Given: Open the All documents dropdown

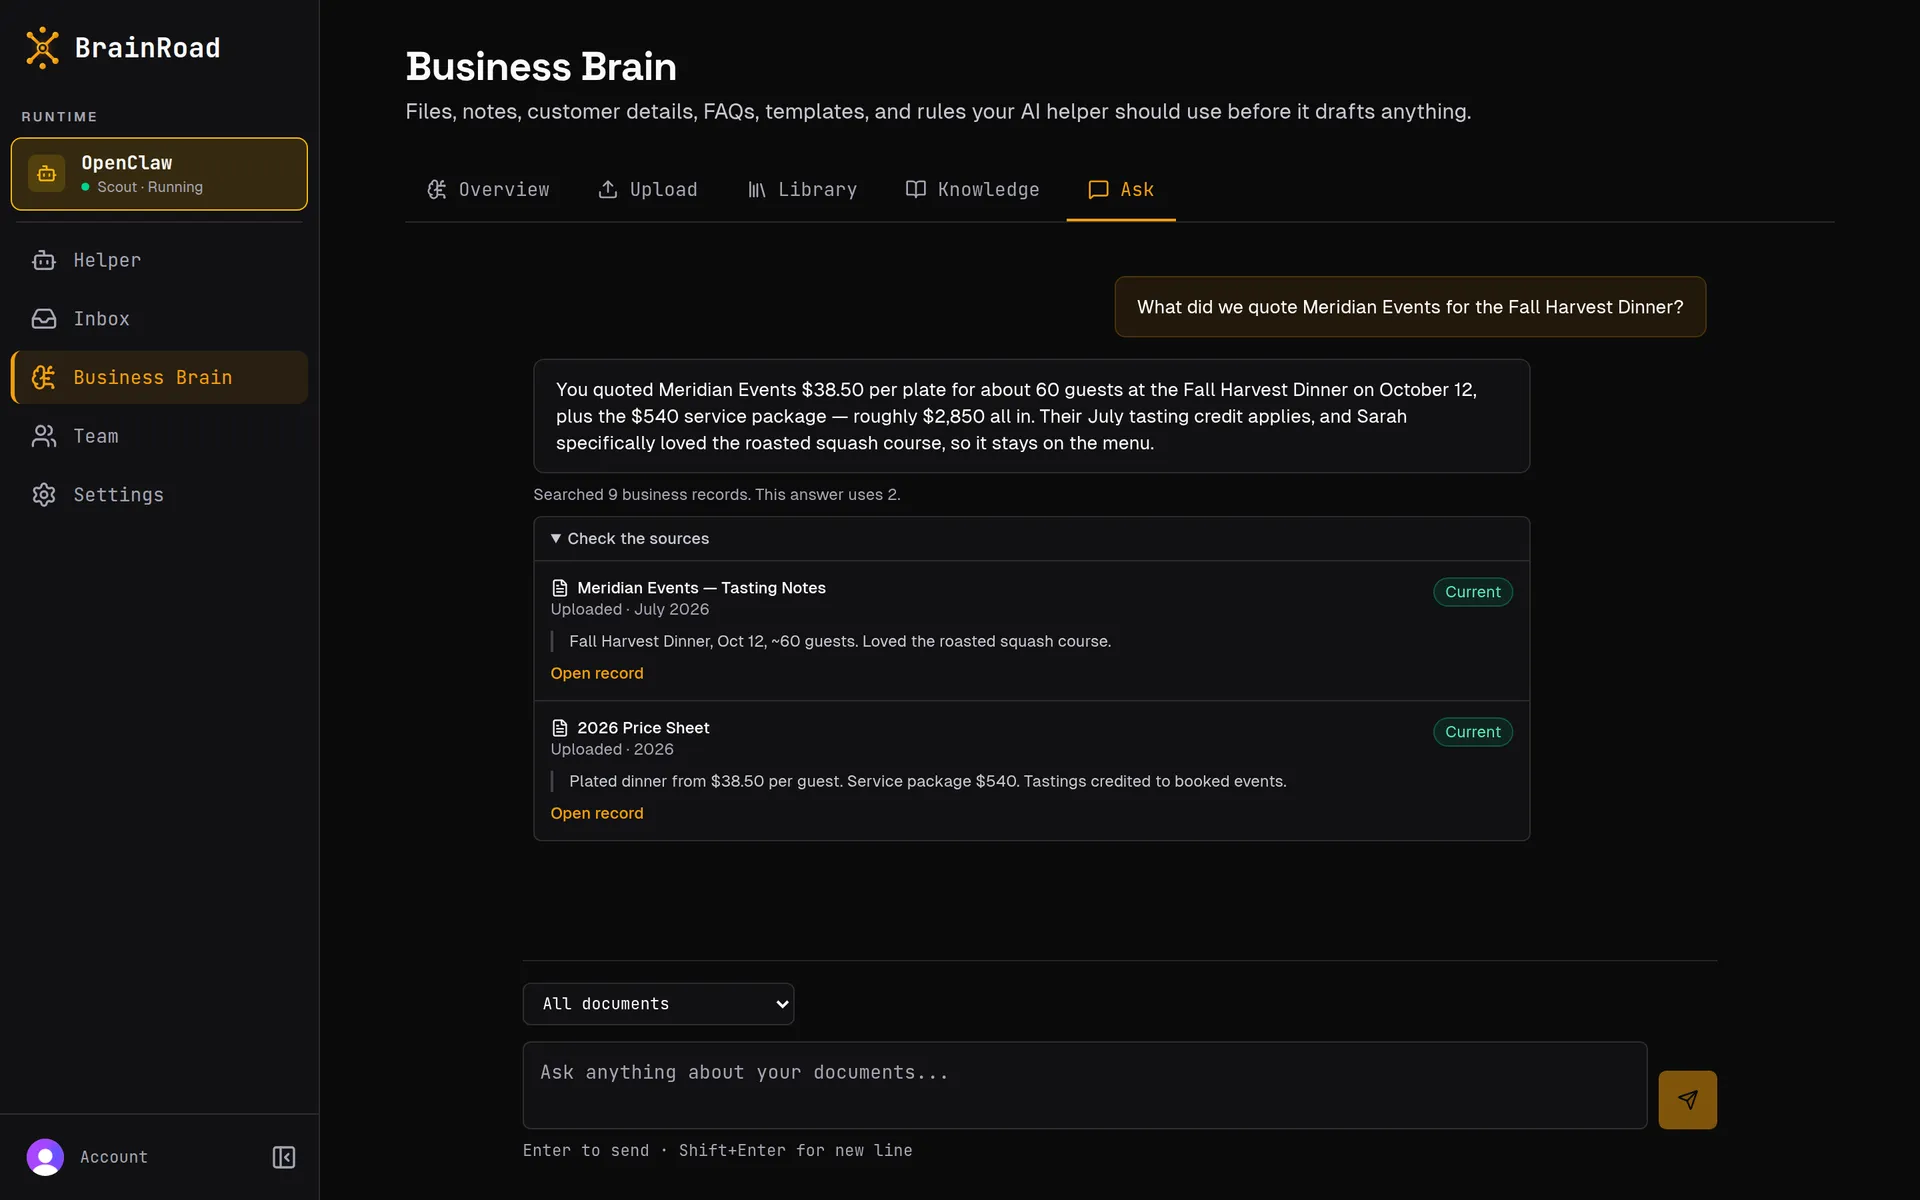Looking at the screenshot, I should [x=658, y=1004].
